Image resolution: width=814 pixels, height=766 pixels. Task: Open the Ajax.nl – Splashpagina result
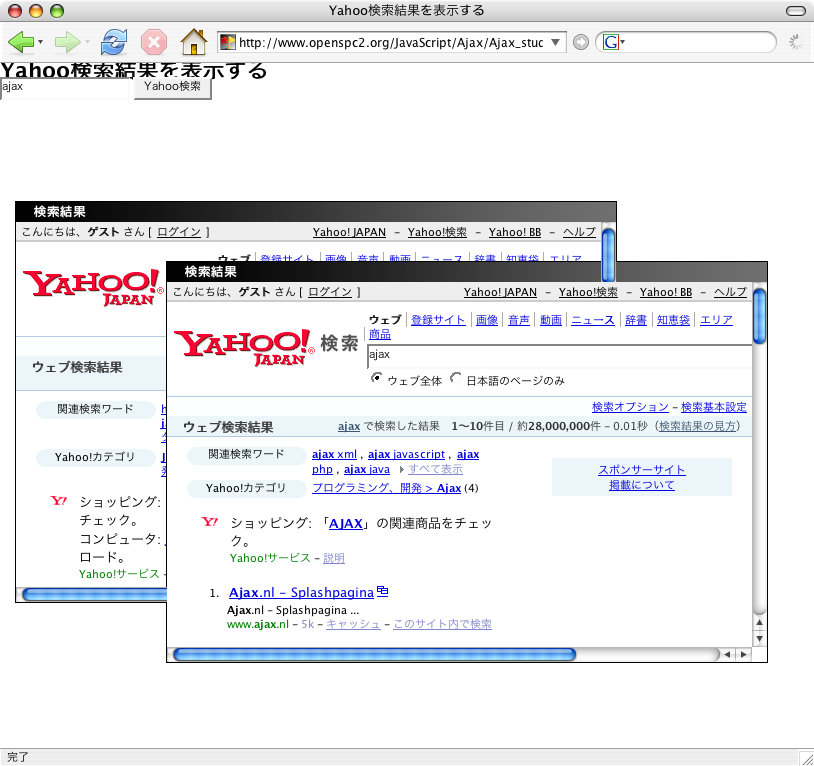click(301, 593)
